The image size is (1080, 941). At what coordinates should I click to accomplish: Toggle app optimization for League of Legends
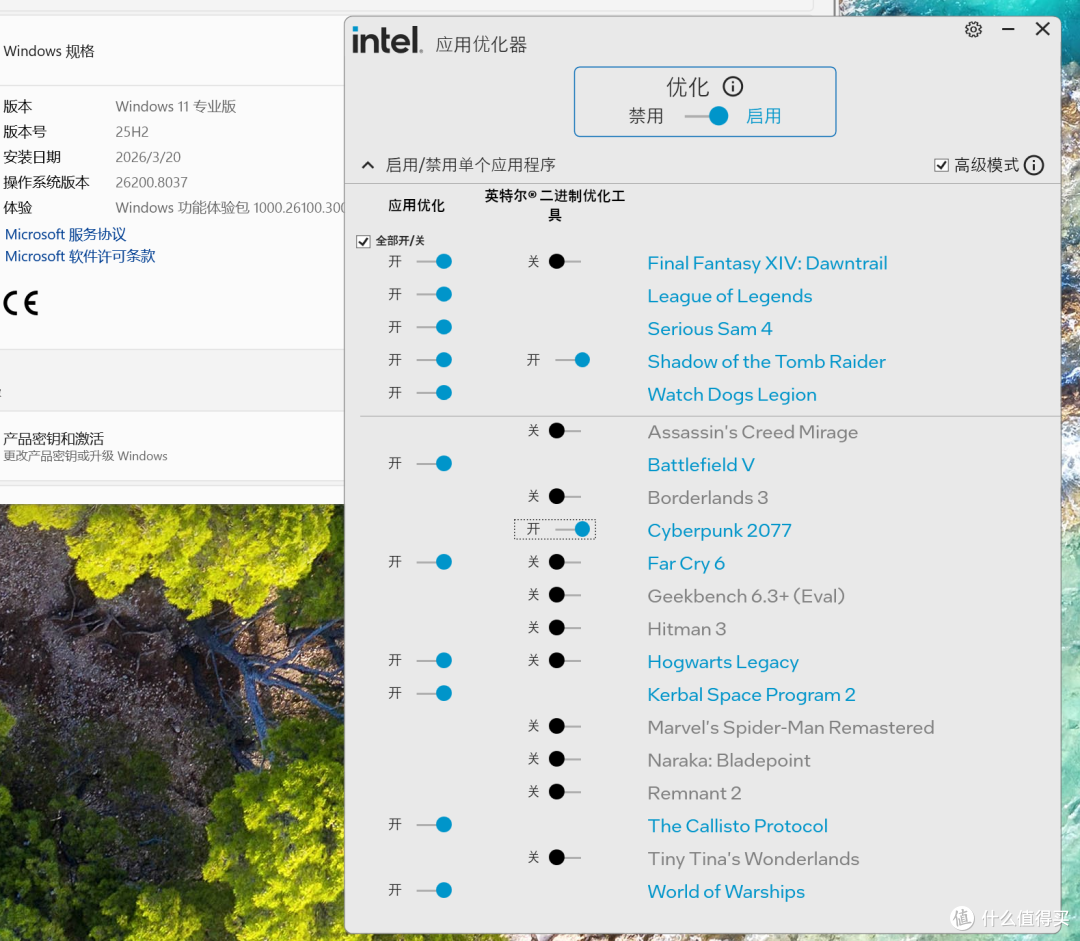coord(435,295)
